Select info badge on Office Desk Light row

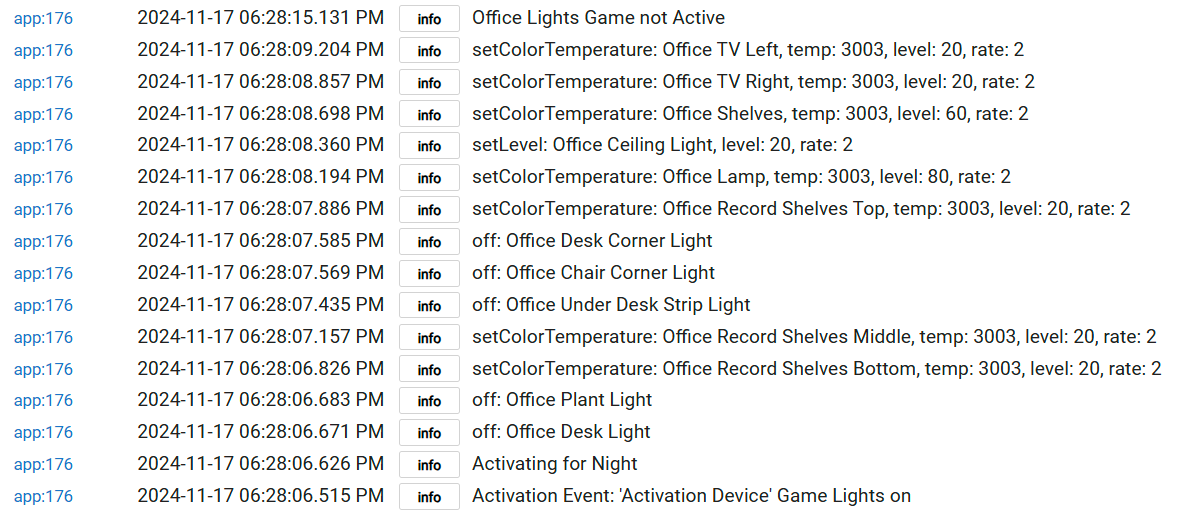(x=429, y=433)
